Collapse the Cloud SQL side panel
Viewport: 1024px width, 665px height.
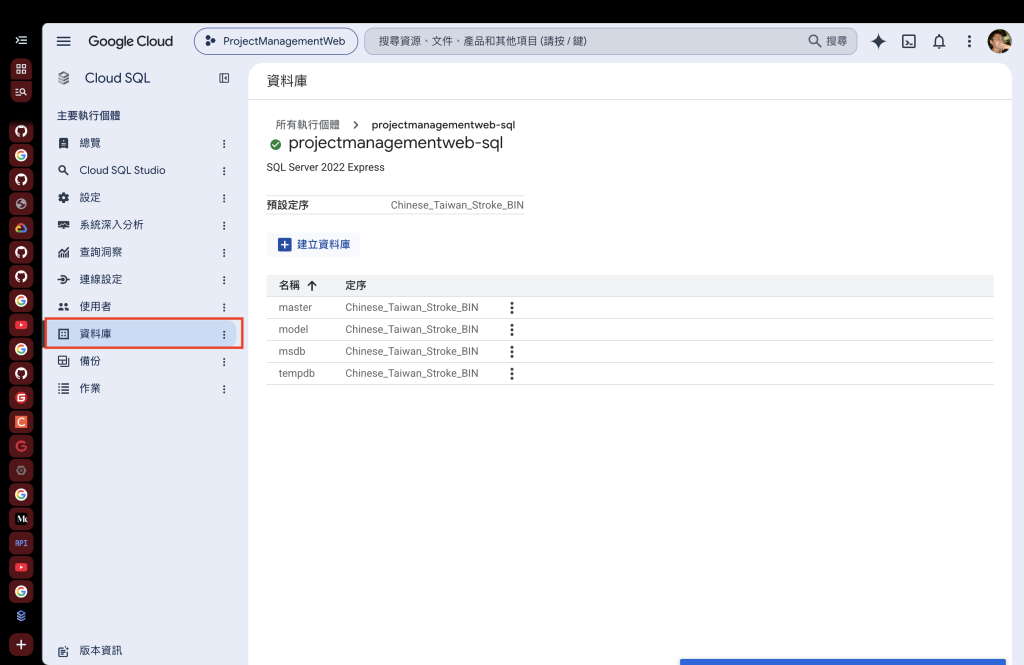tap(224, 78)
